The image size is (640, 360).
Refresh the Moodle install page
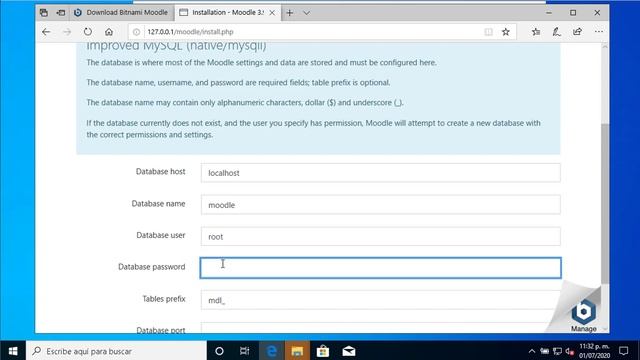[88, 32]
